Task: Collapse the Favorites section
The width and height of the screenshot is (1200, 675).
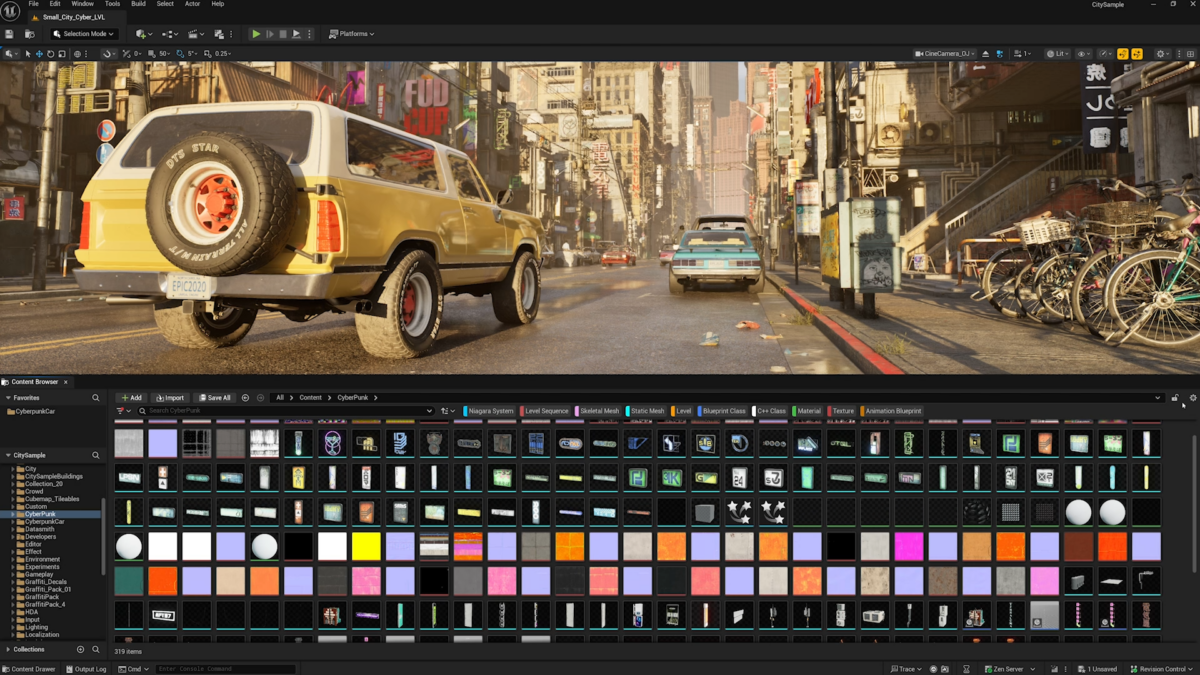Action: tap(9, 398)
